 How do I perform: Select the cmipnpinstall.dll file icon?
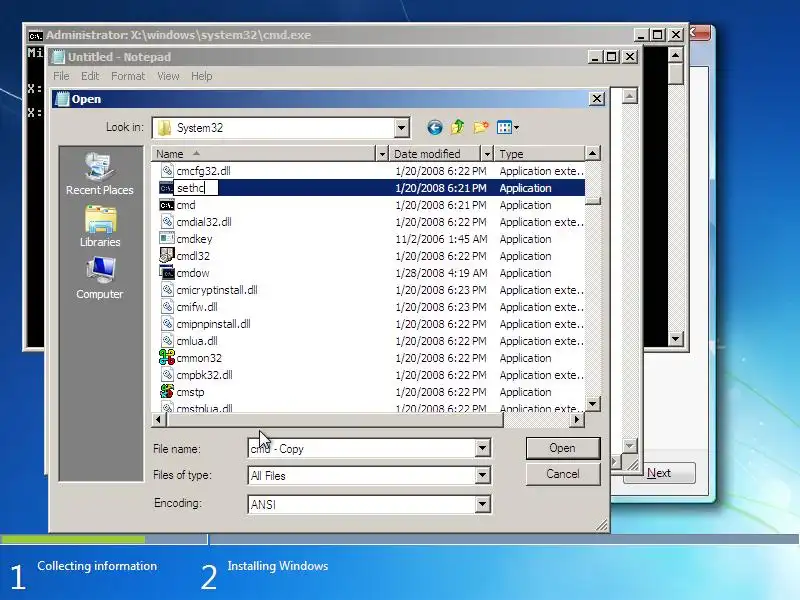[167, 323]
